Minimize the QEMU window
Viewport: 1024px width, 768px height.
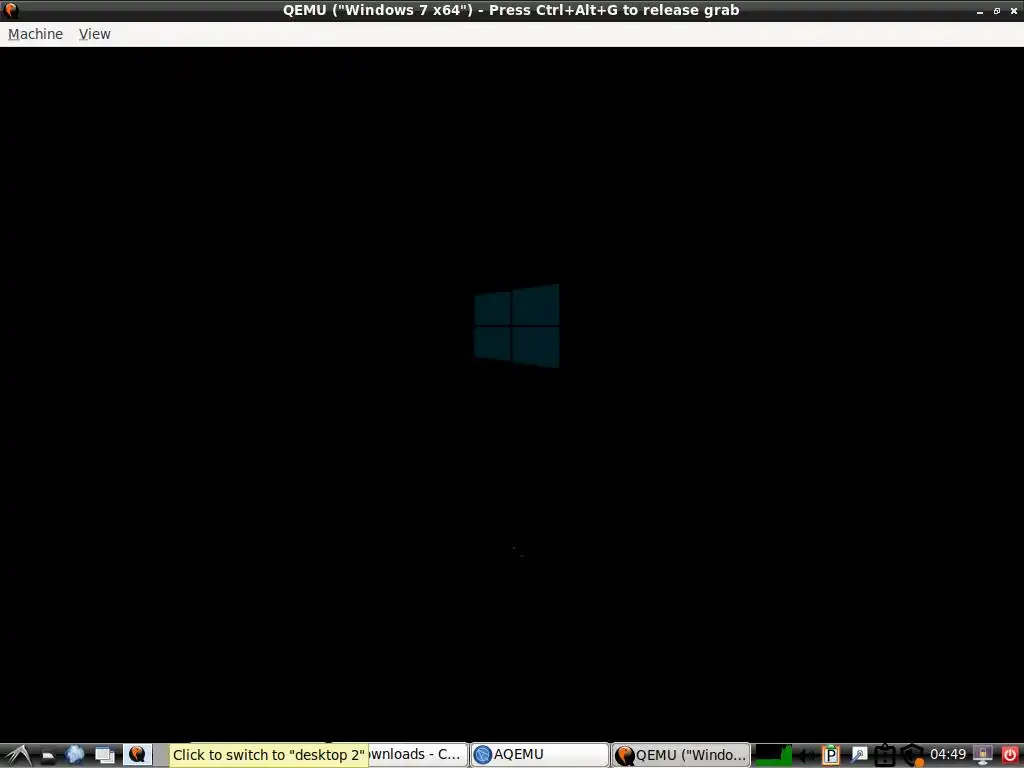point(980,11)
